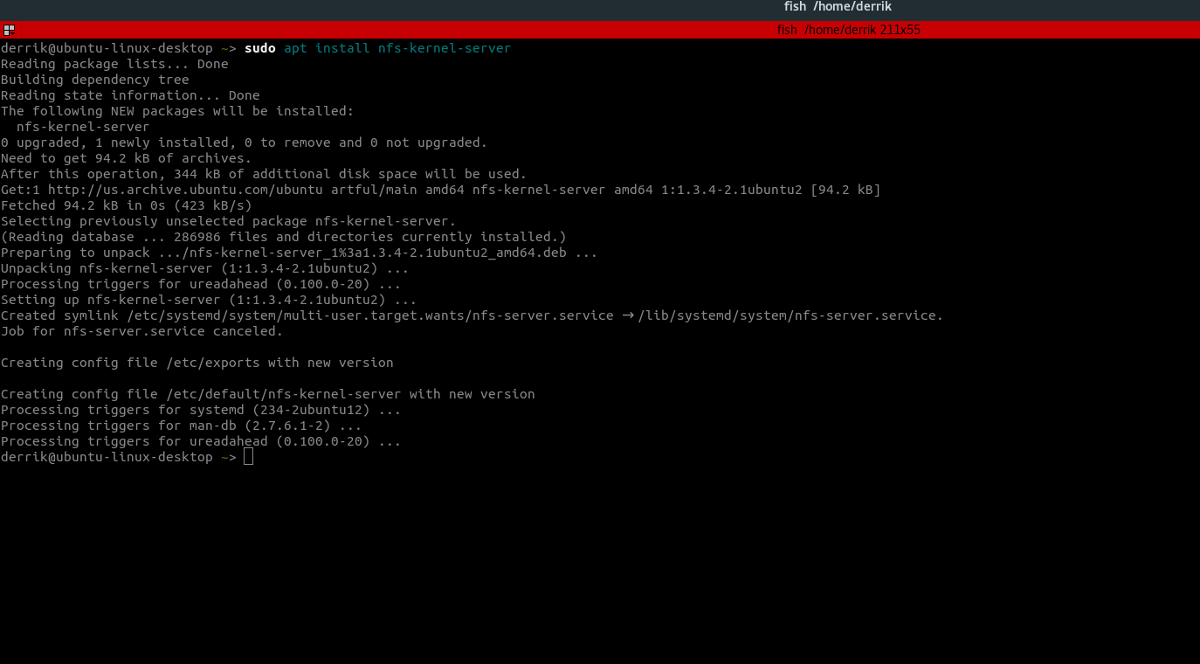
Task: Click the indented 'nfs-kernel-server' package name line
Action: 83,127
